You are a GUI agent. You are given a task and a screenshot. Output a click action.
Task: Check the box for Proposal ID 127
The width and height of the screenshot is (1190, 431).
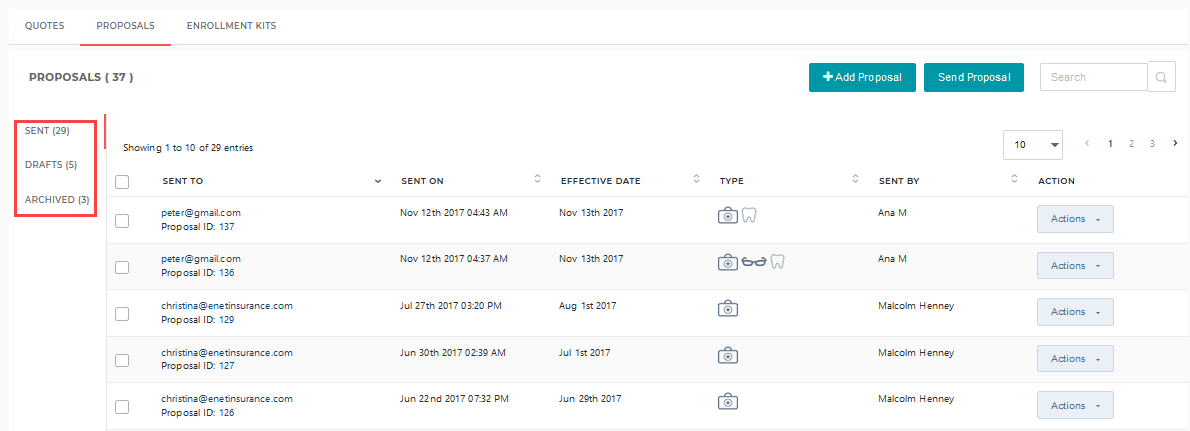pos(122,360)
